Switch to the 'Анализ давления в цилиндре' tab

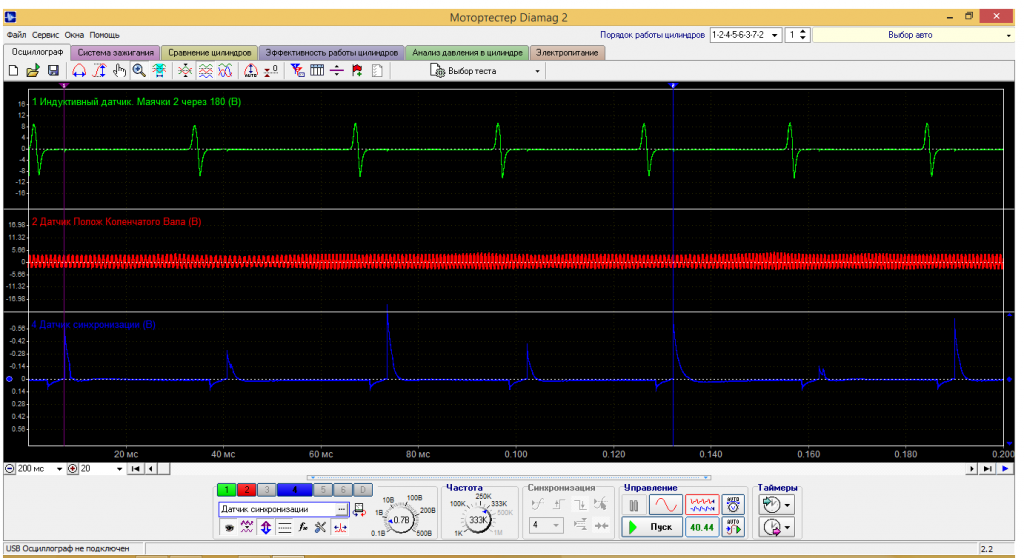(x=468, y=52)
